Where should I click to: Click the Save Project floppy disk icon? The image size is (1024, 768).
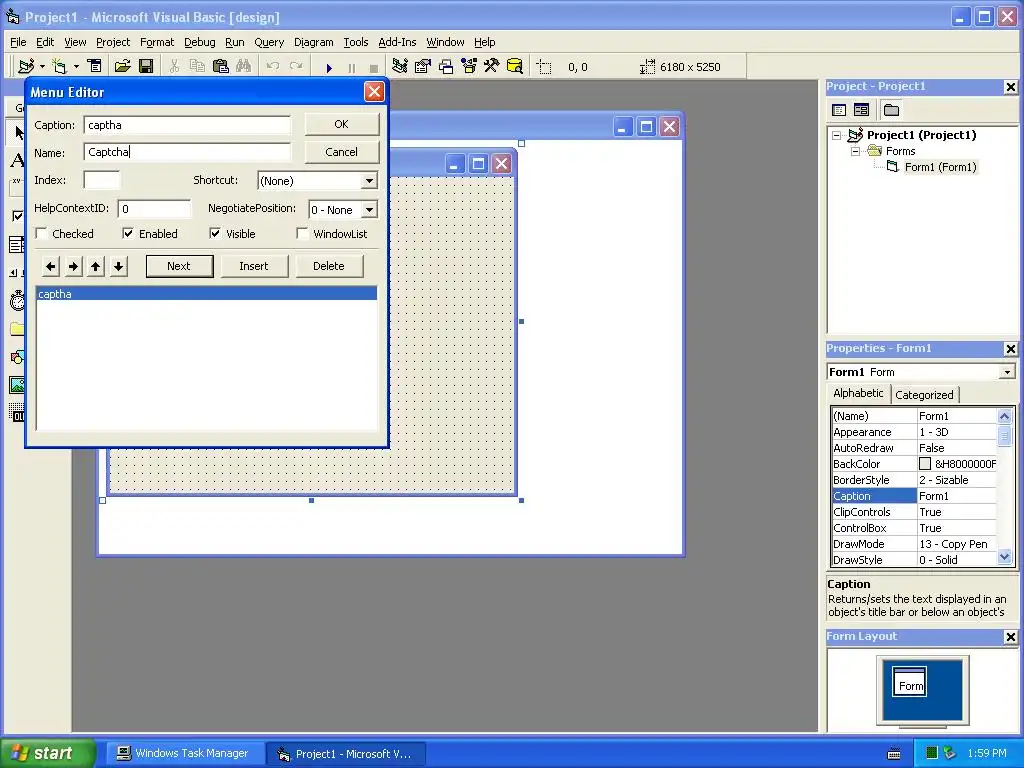[x=146, y=67]
